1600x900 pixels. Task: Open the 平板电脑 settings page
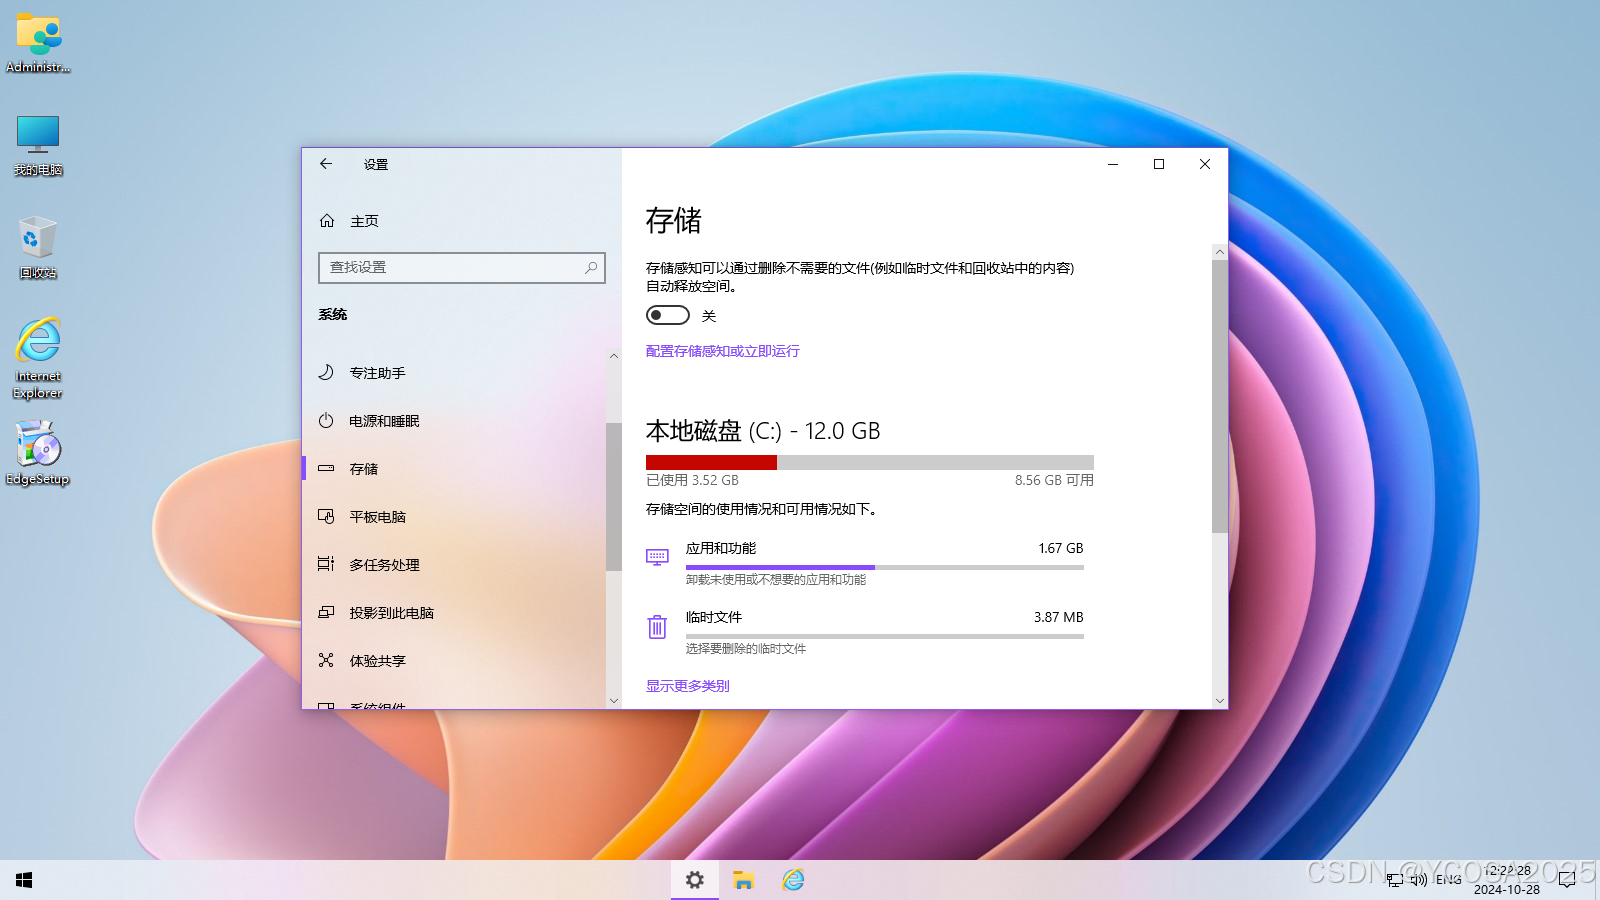454,517
